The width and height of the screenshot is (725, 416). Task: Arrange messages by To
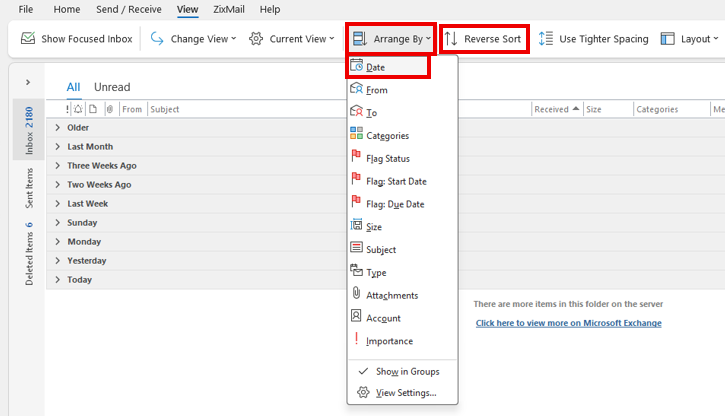coord(402,113)
